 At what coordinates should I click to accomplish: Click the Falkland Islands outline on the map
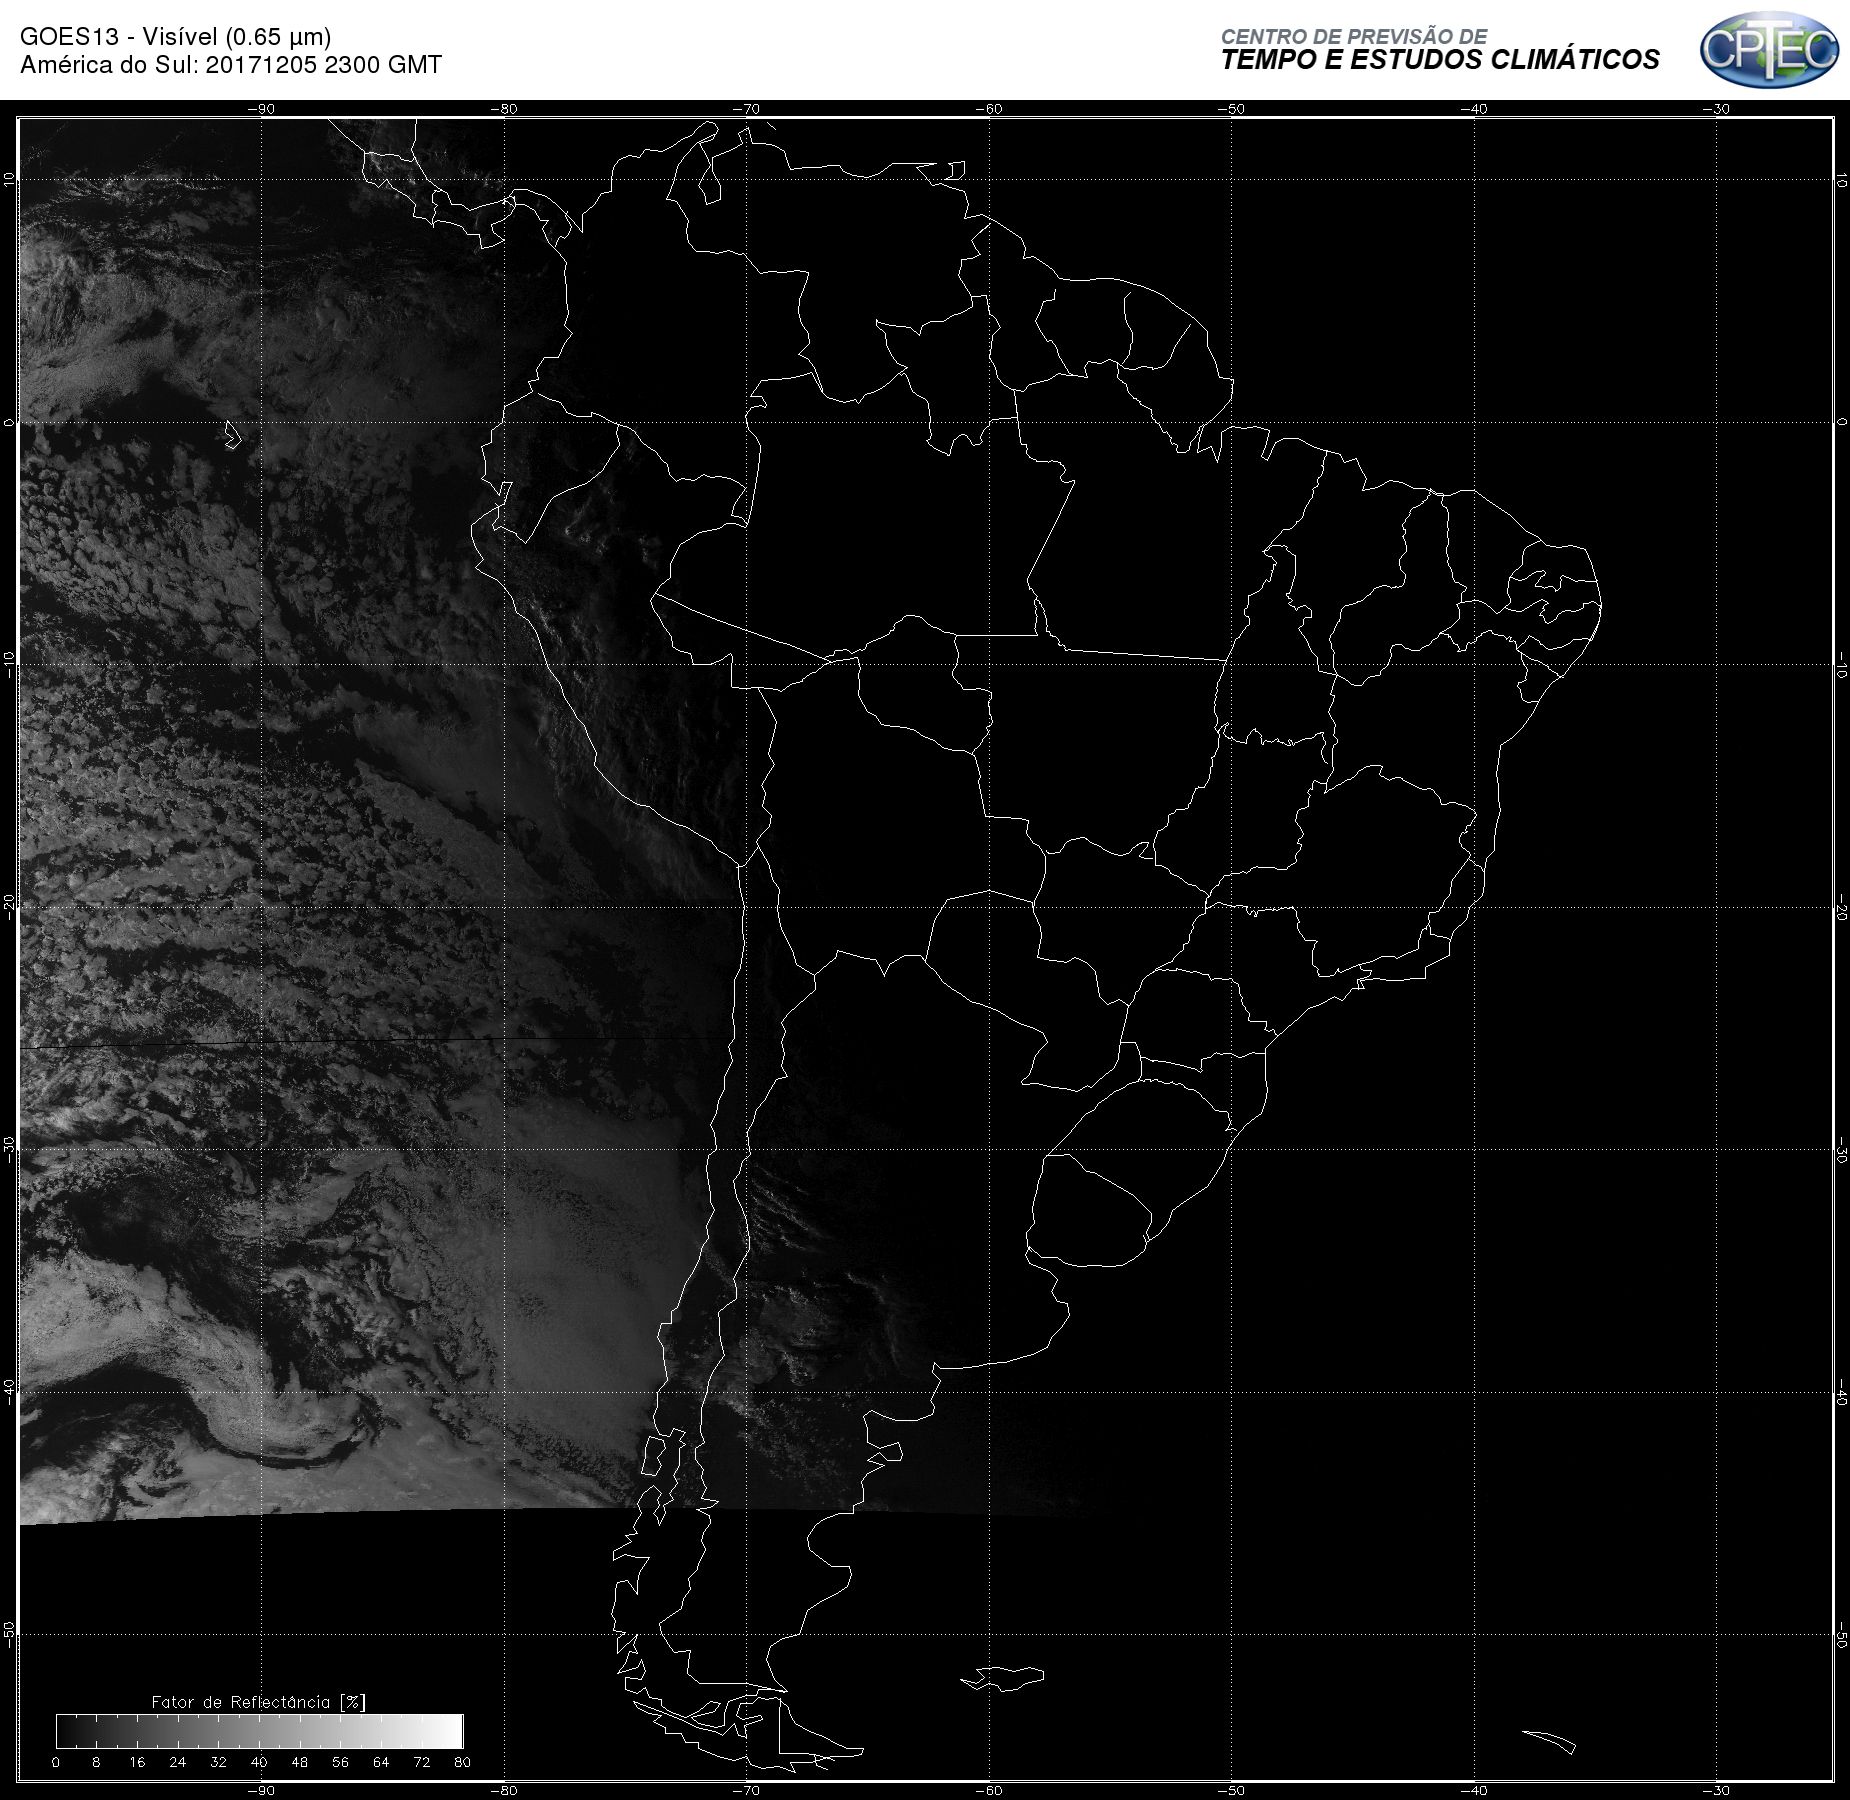click(1003, 1678)
